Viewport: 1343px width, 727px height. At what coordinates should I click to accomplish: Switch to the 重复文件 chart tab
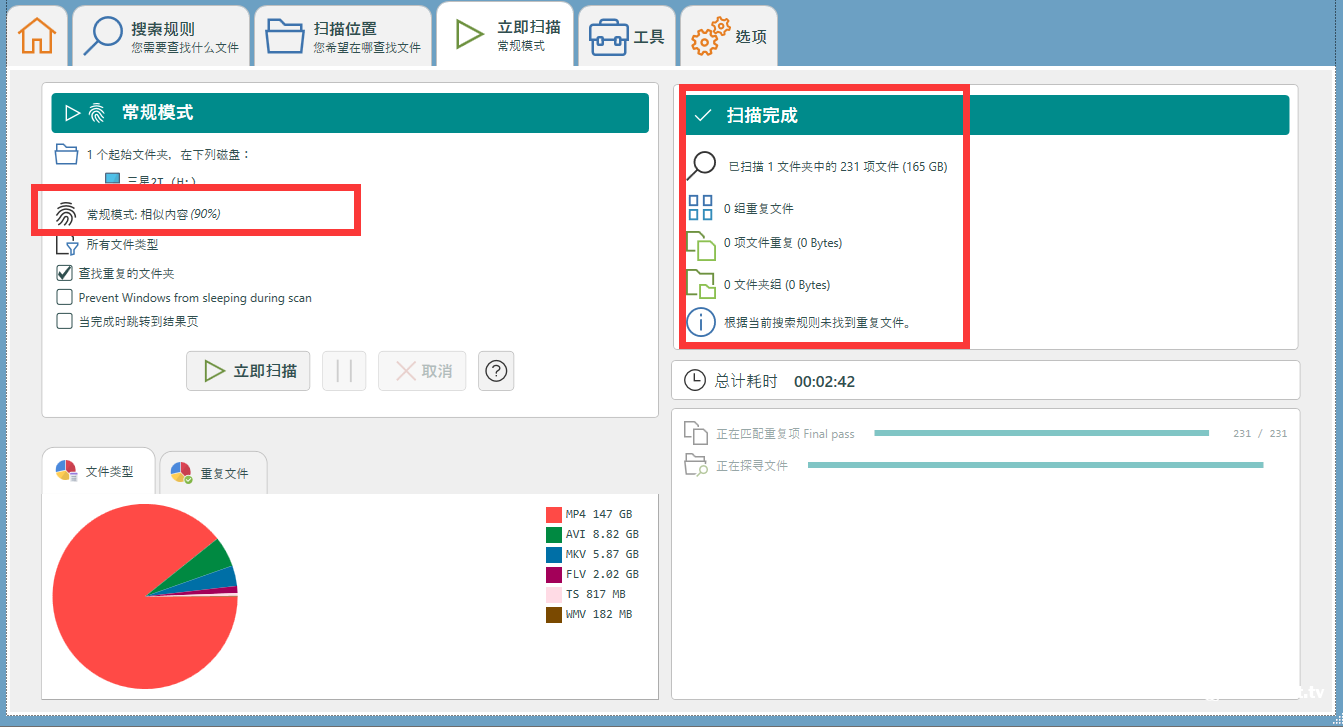213,473
